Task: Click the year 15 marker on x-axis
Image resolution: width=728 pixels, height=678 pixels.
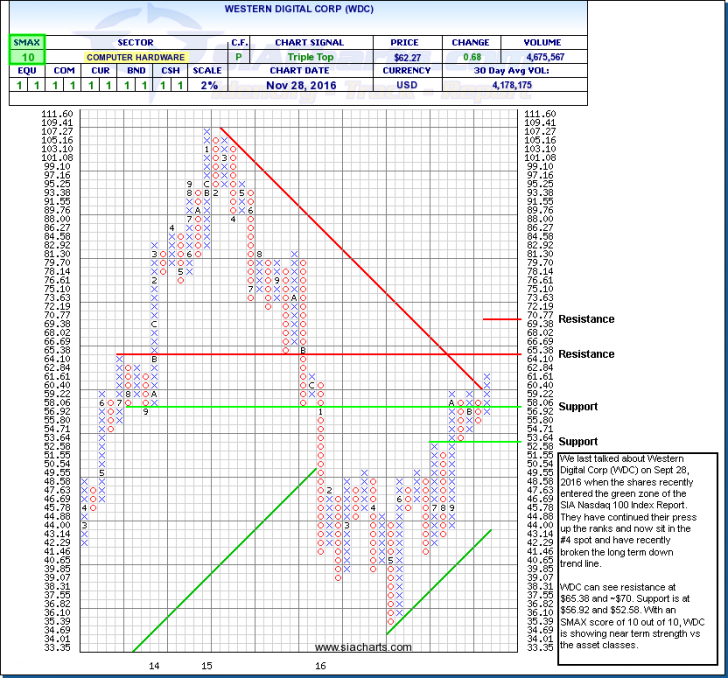Action: click(x=207, y=665)
